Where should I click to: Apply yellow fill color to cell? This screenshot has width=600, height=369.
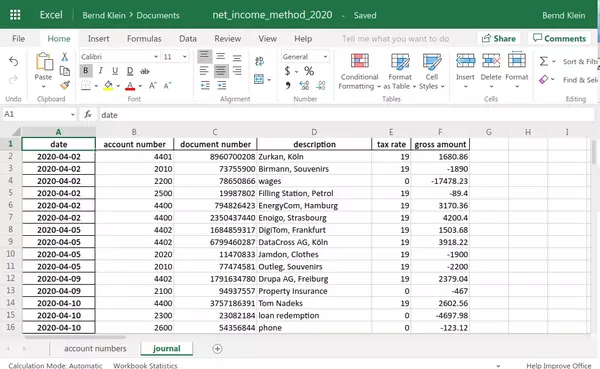click(x=108, y=85)
